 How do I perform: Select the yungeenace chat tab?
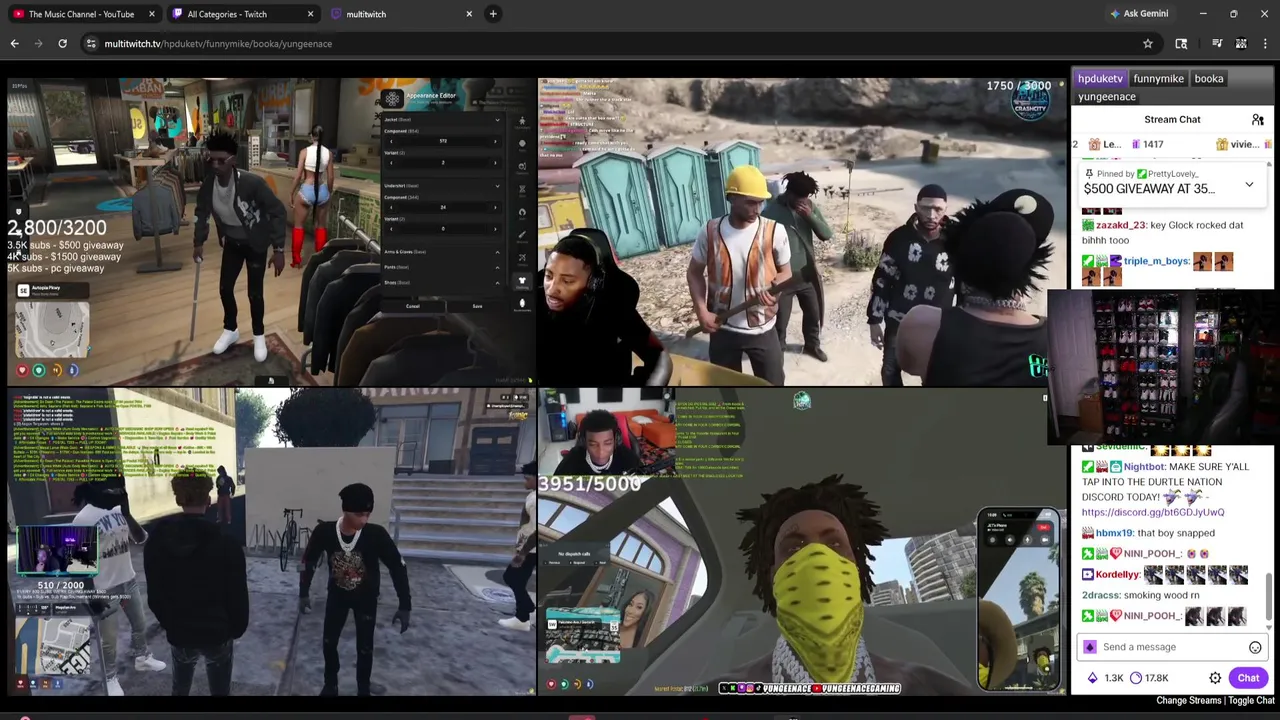(1107, 96)
